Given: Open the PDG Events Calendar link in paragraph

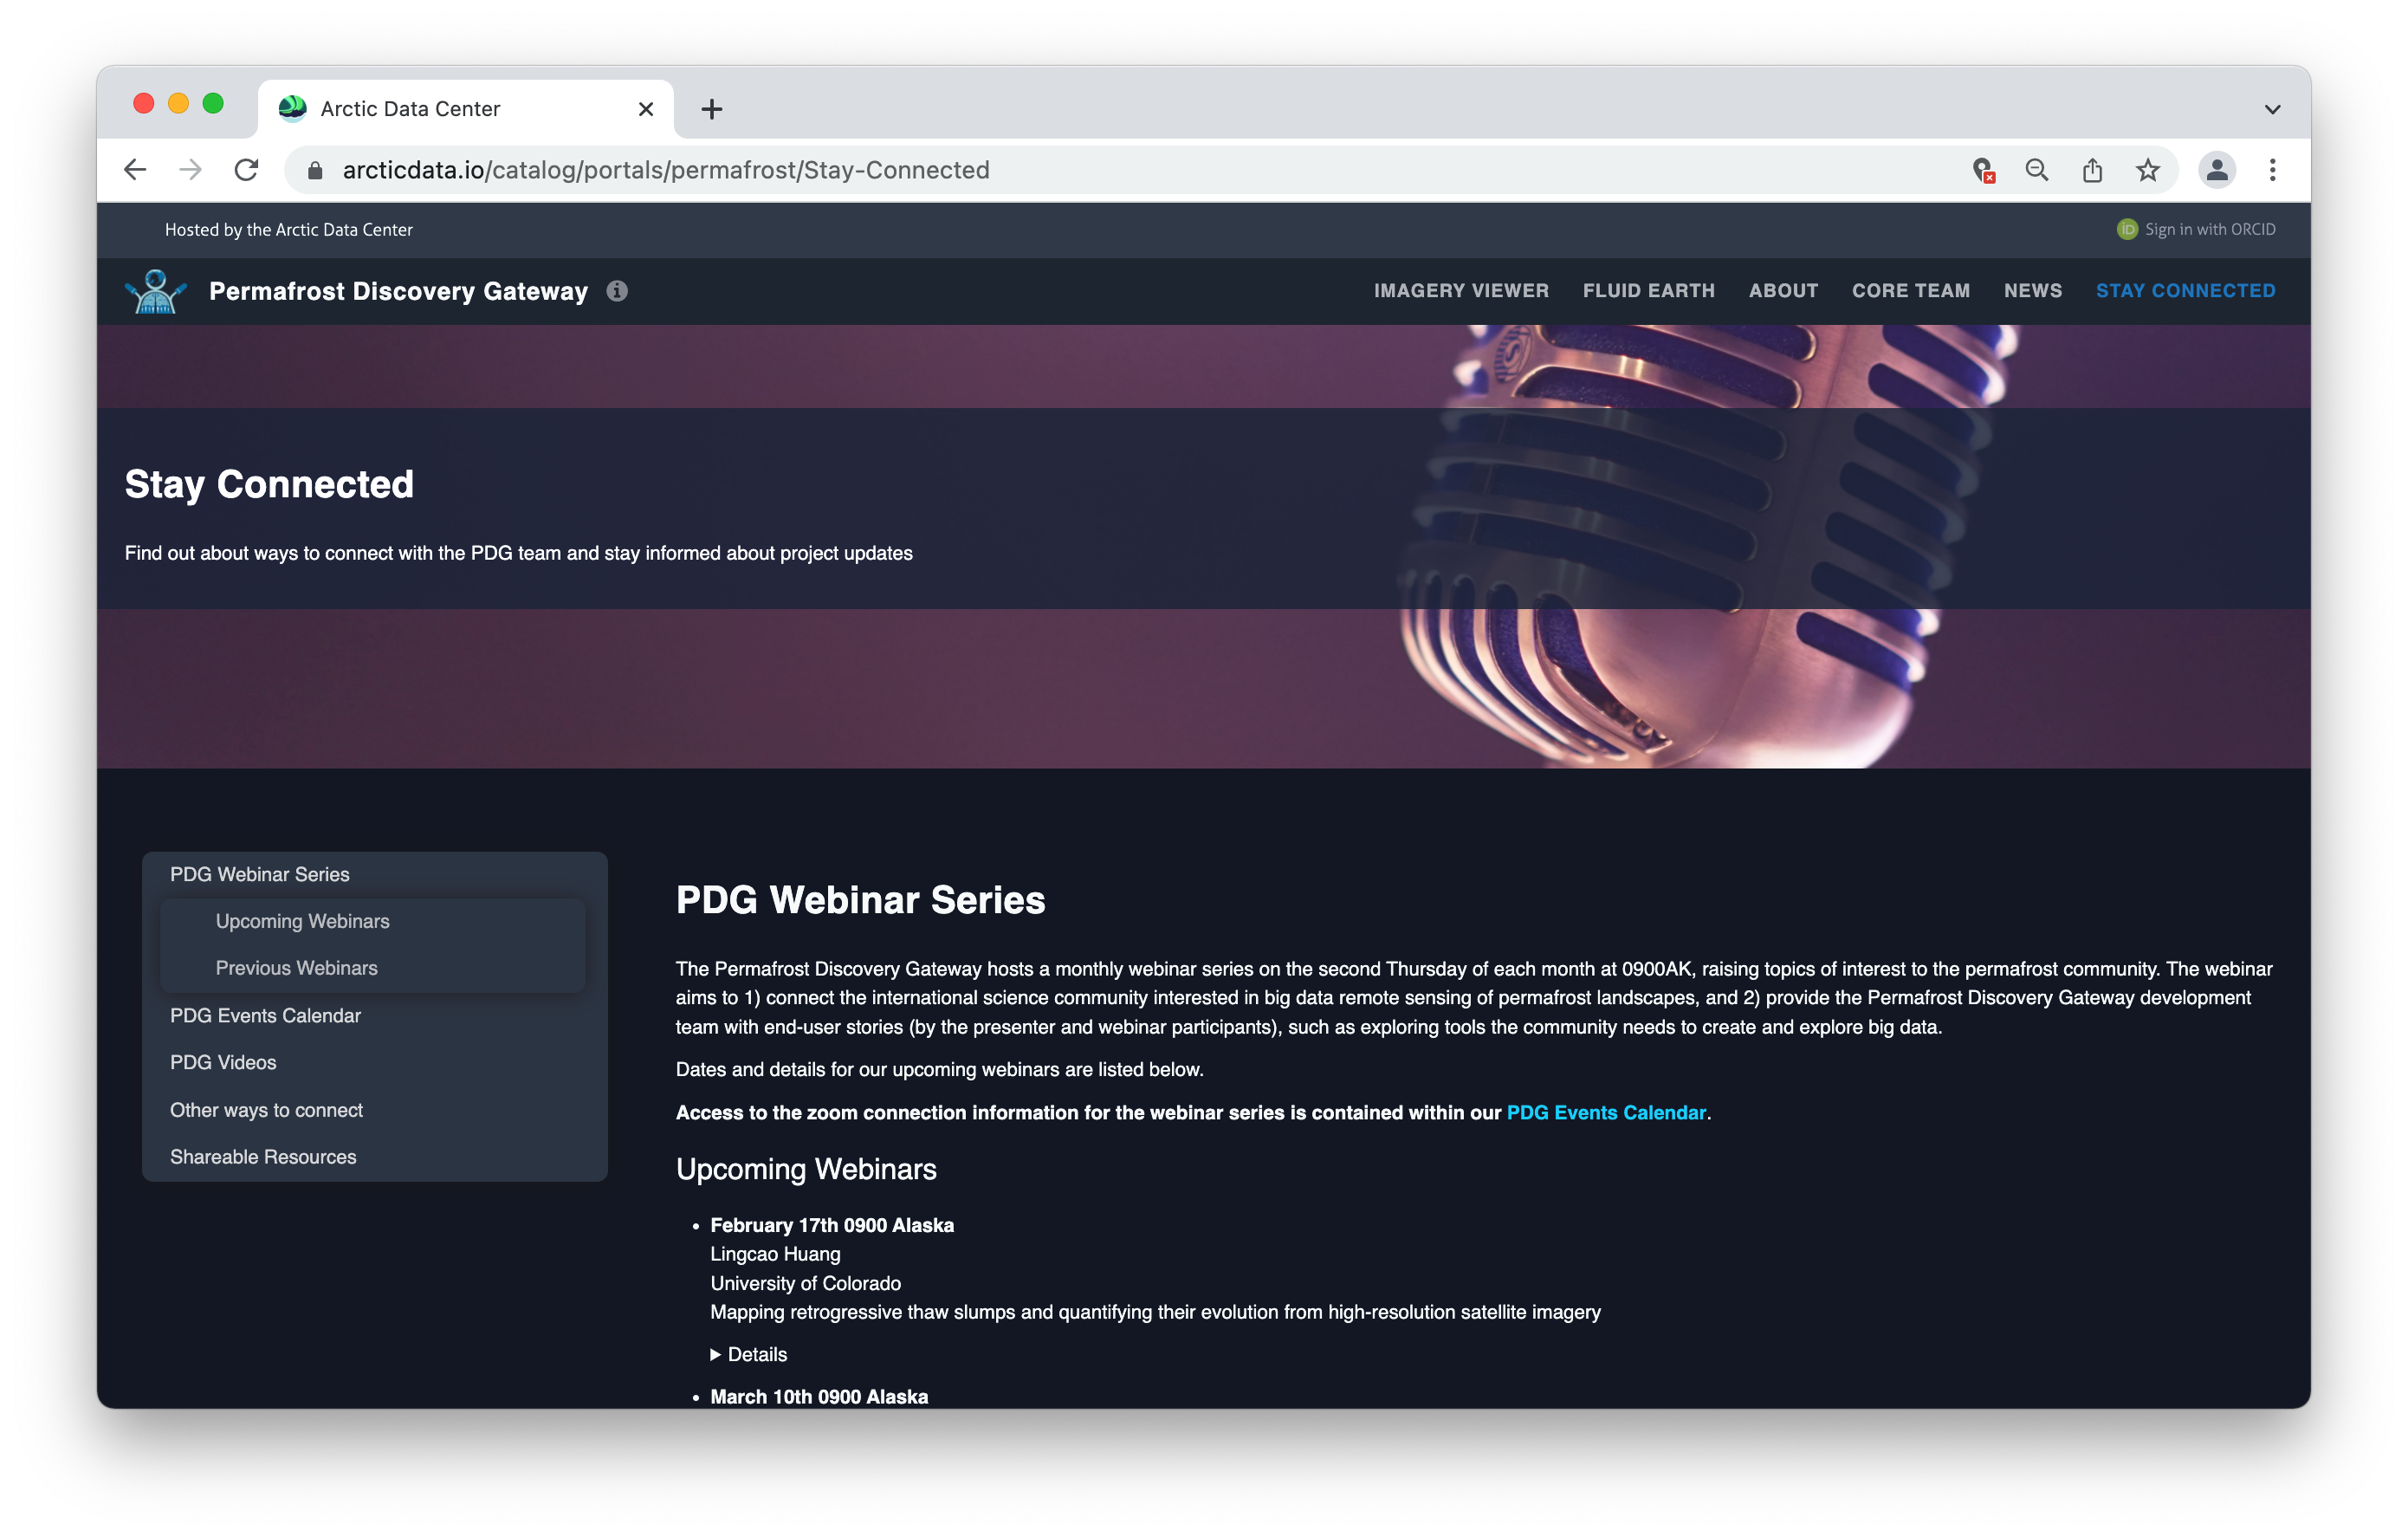Looking at the screenshot, I should [x=1605, y=1113].
